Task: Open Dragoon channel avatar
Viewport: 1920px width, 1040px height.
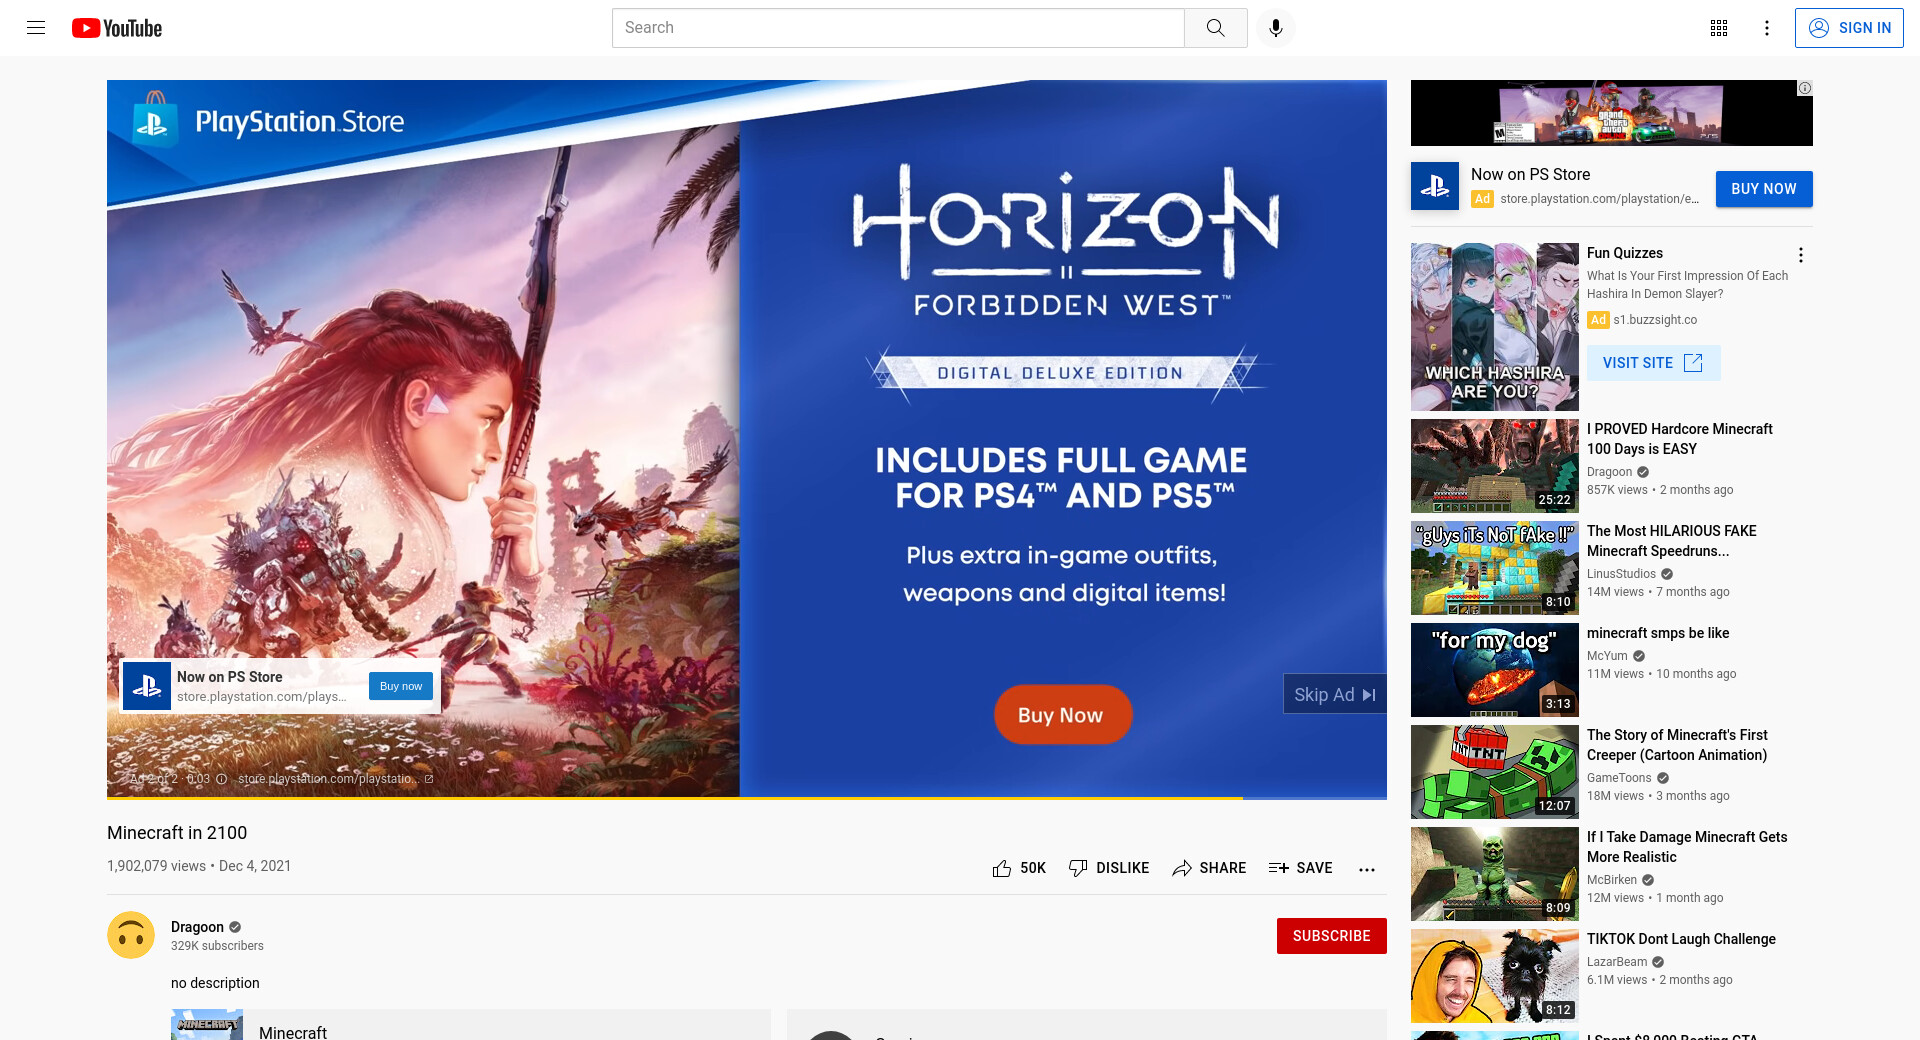Action: click(131, 935)
